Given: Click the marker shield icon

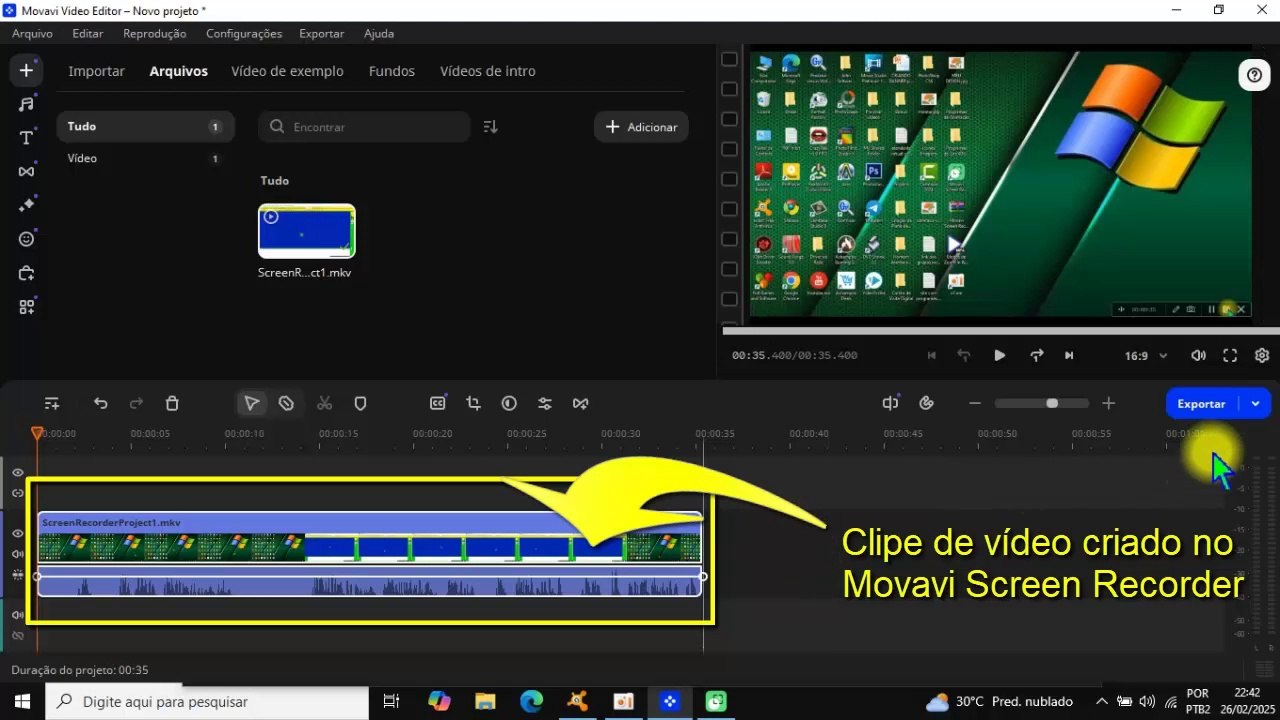Looking at the screenshot, I should click(360, 403).
